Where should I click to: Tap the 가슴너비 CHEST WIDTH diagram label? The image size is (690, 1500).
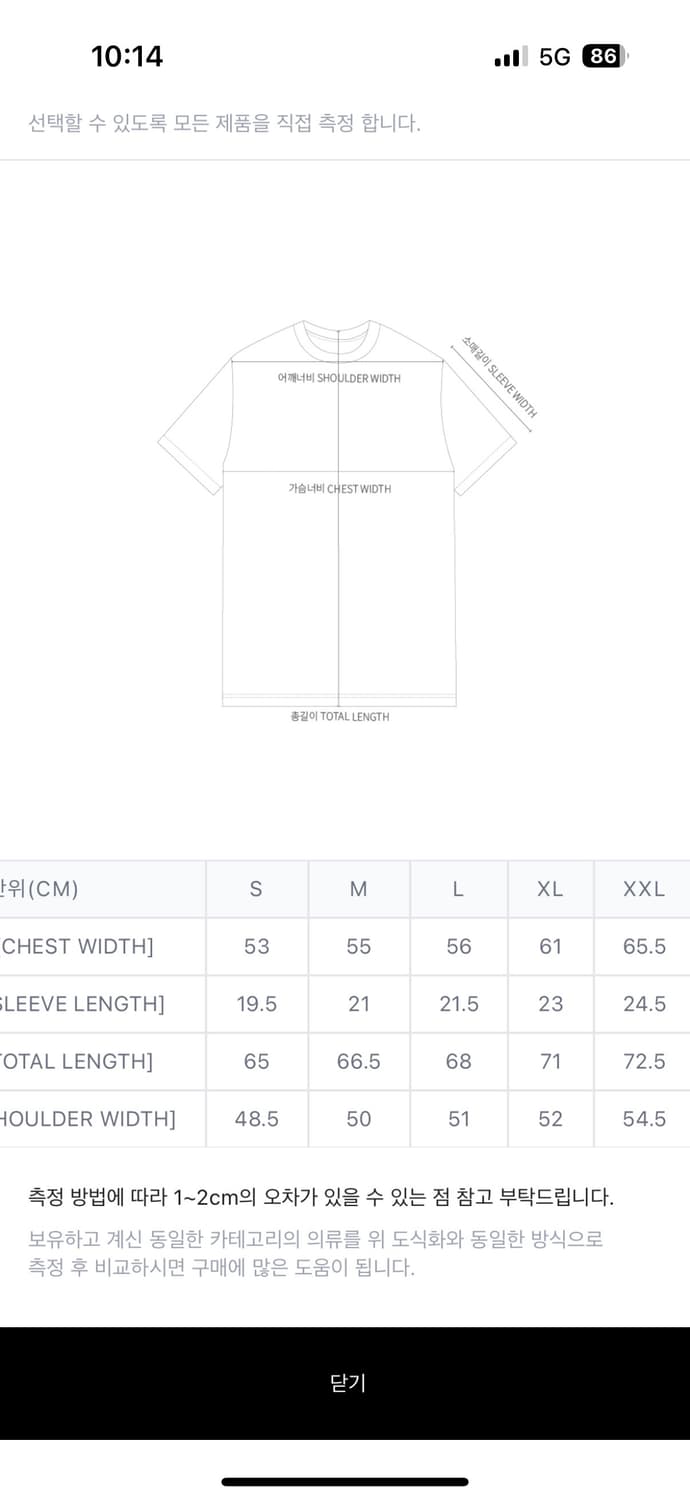coord(339,489)
